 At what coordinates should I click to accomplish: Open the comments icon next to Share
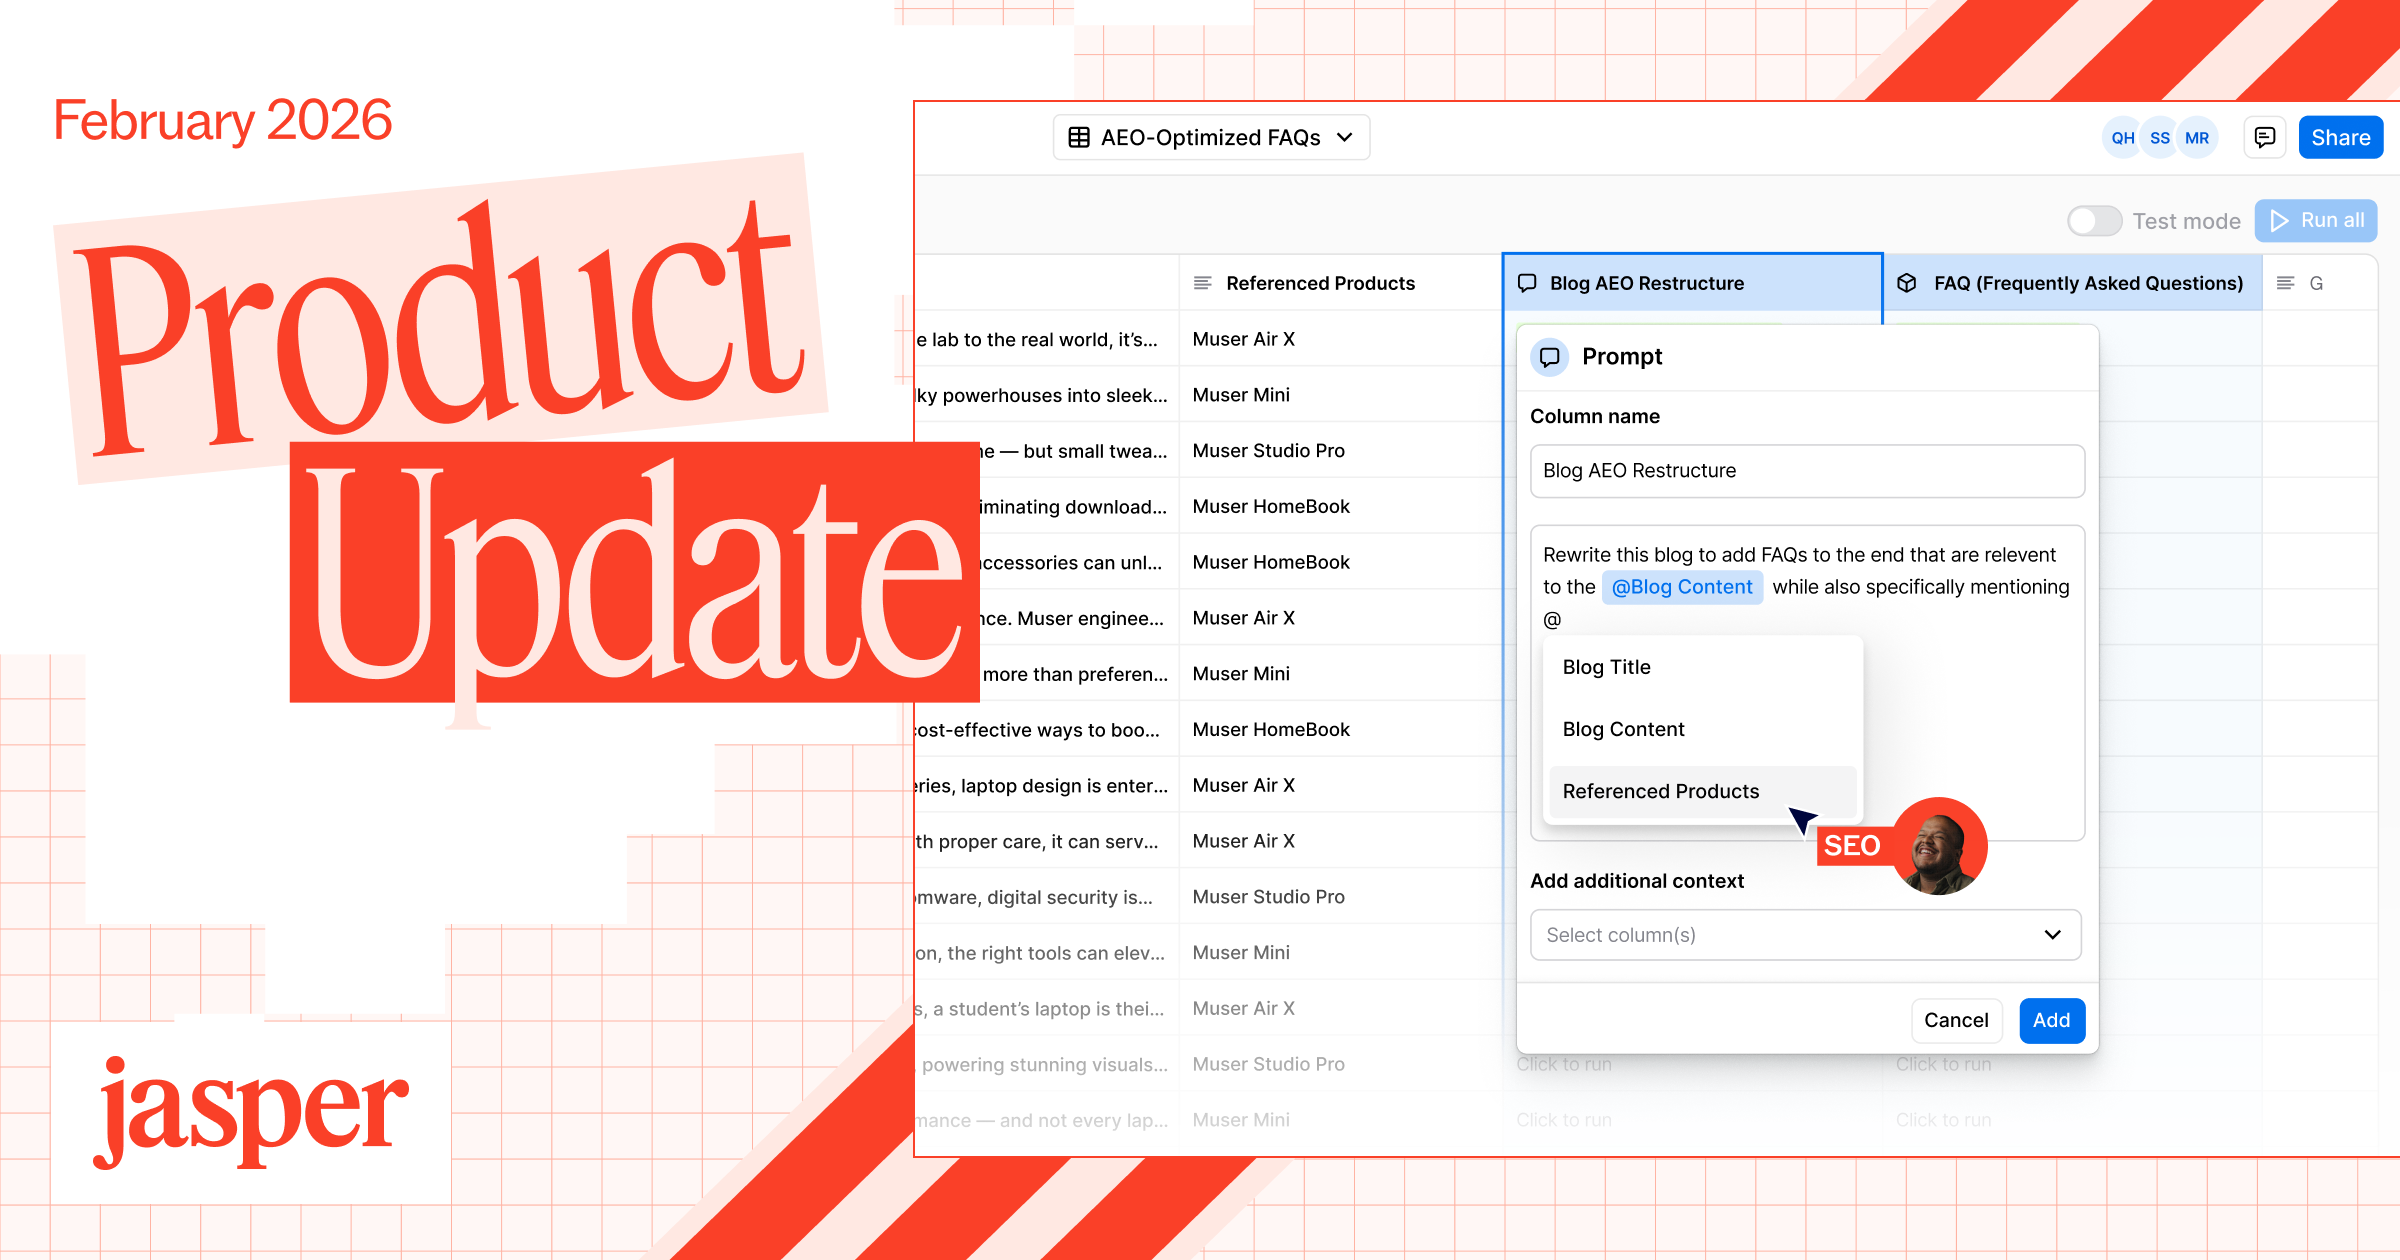tap(2265, 137)
